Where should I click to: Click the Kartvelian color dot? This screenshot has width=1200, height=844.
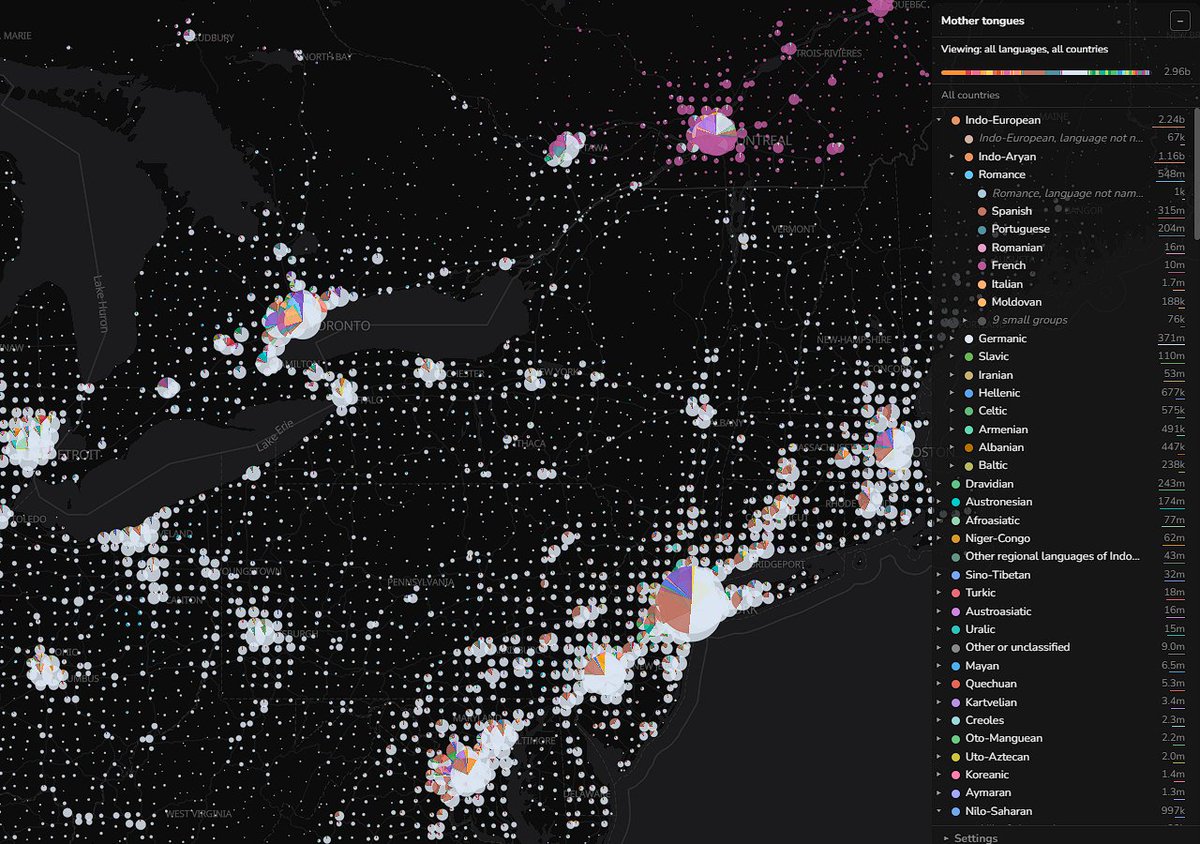956,702
